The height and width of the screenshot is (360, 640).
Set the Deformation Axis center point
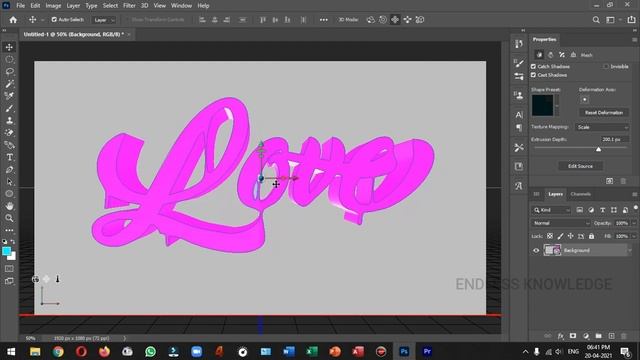point(584,100)
